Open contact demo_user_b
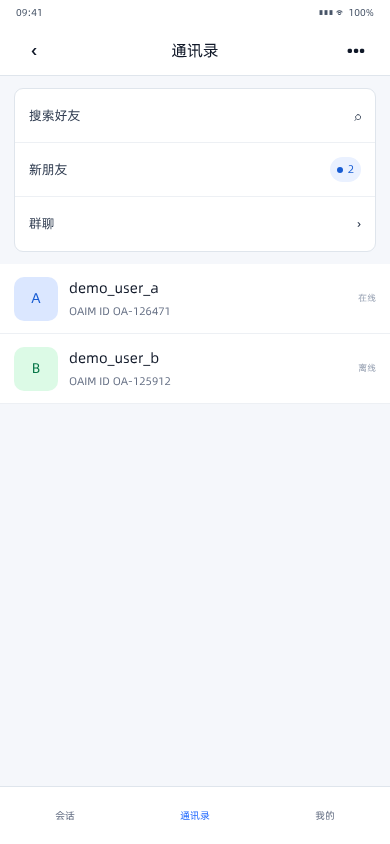The height and width of the screenshot is (844, 390). point(195,369)
